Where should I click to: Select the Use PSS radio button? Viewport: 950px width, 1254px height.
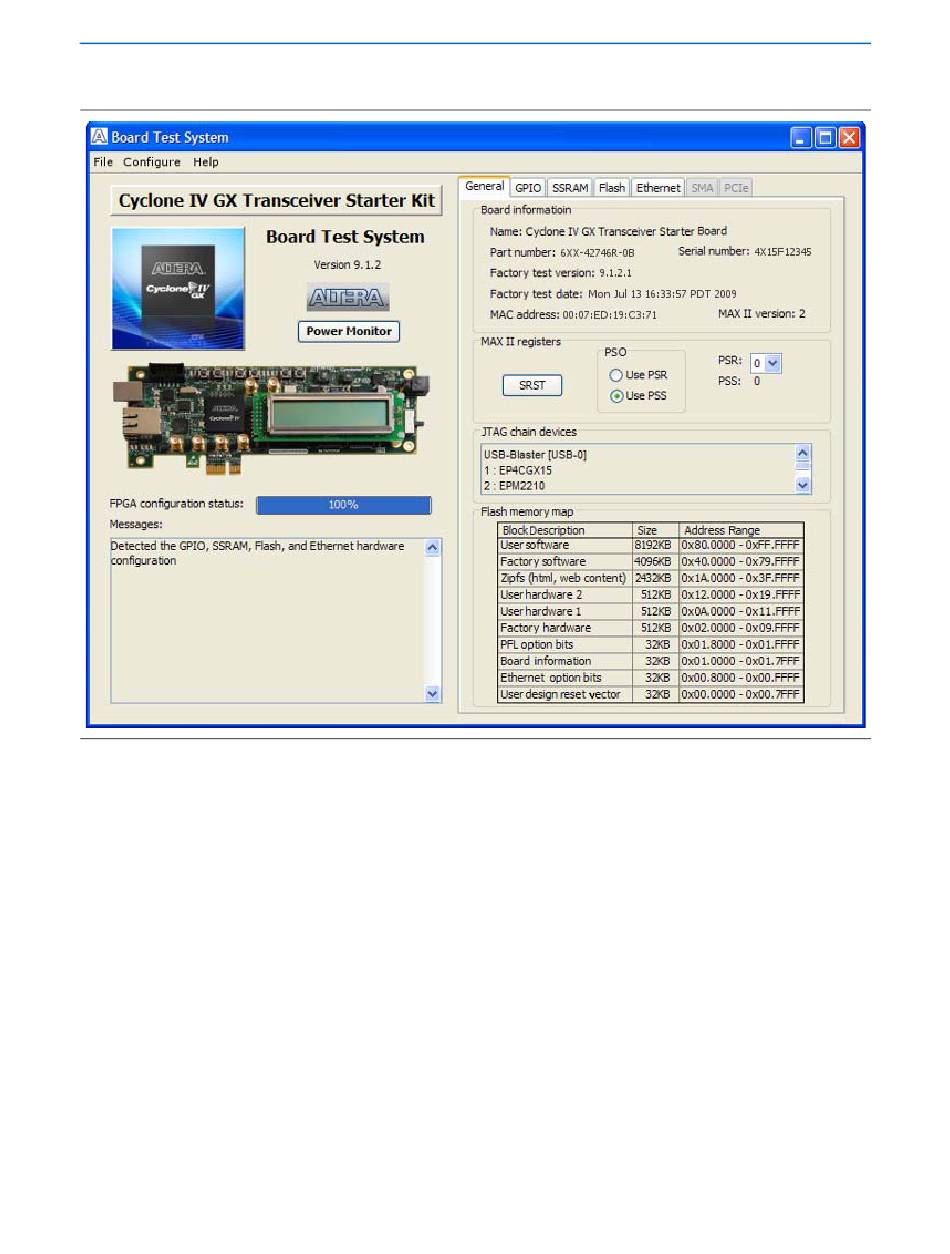point(616,396)
